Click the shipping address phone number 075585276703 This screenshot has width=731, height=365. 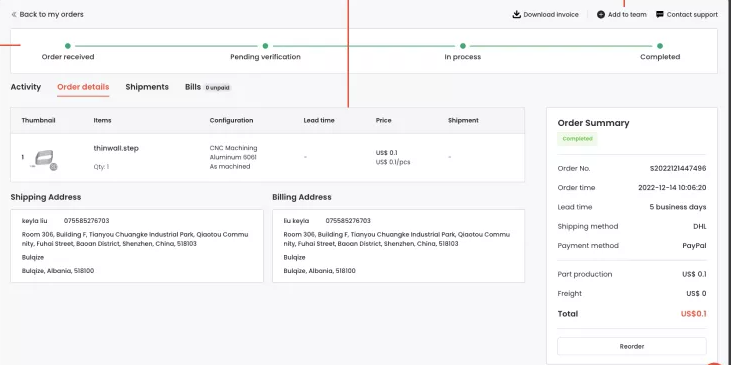coord(87,220)
